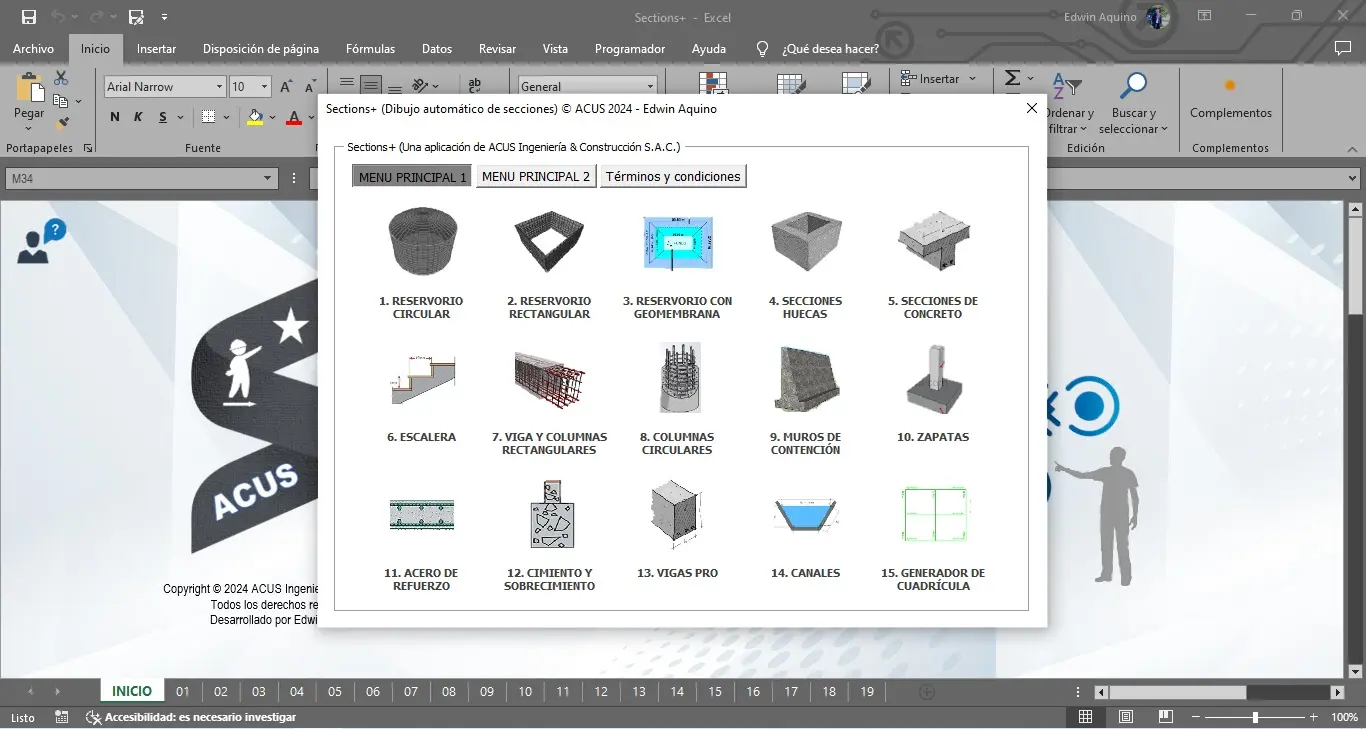Expand the fill color dropdown arrow
Viewport: 1366px width, 729px height.
[272, 117]
